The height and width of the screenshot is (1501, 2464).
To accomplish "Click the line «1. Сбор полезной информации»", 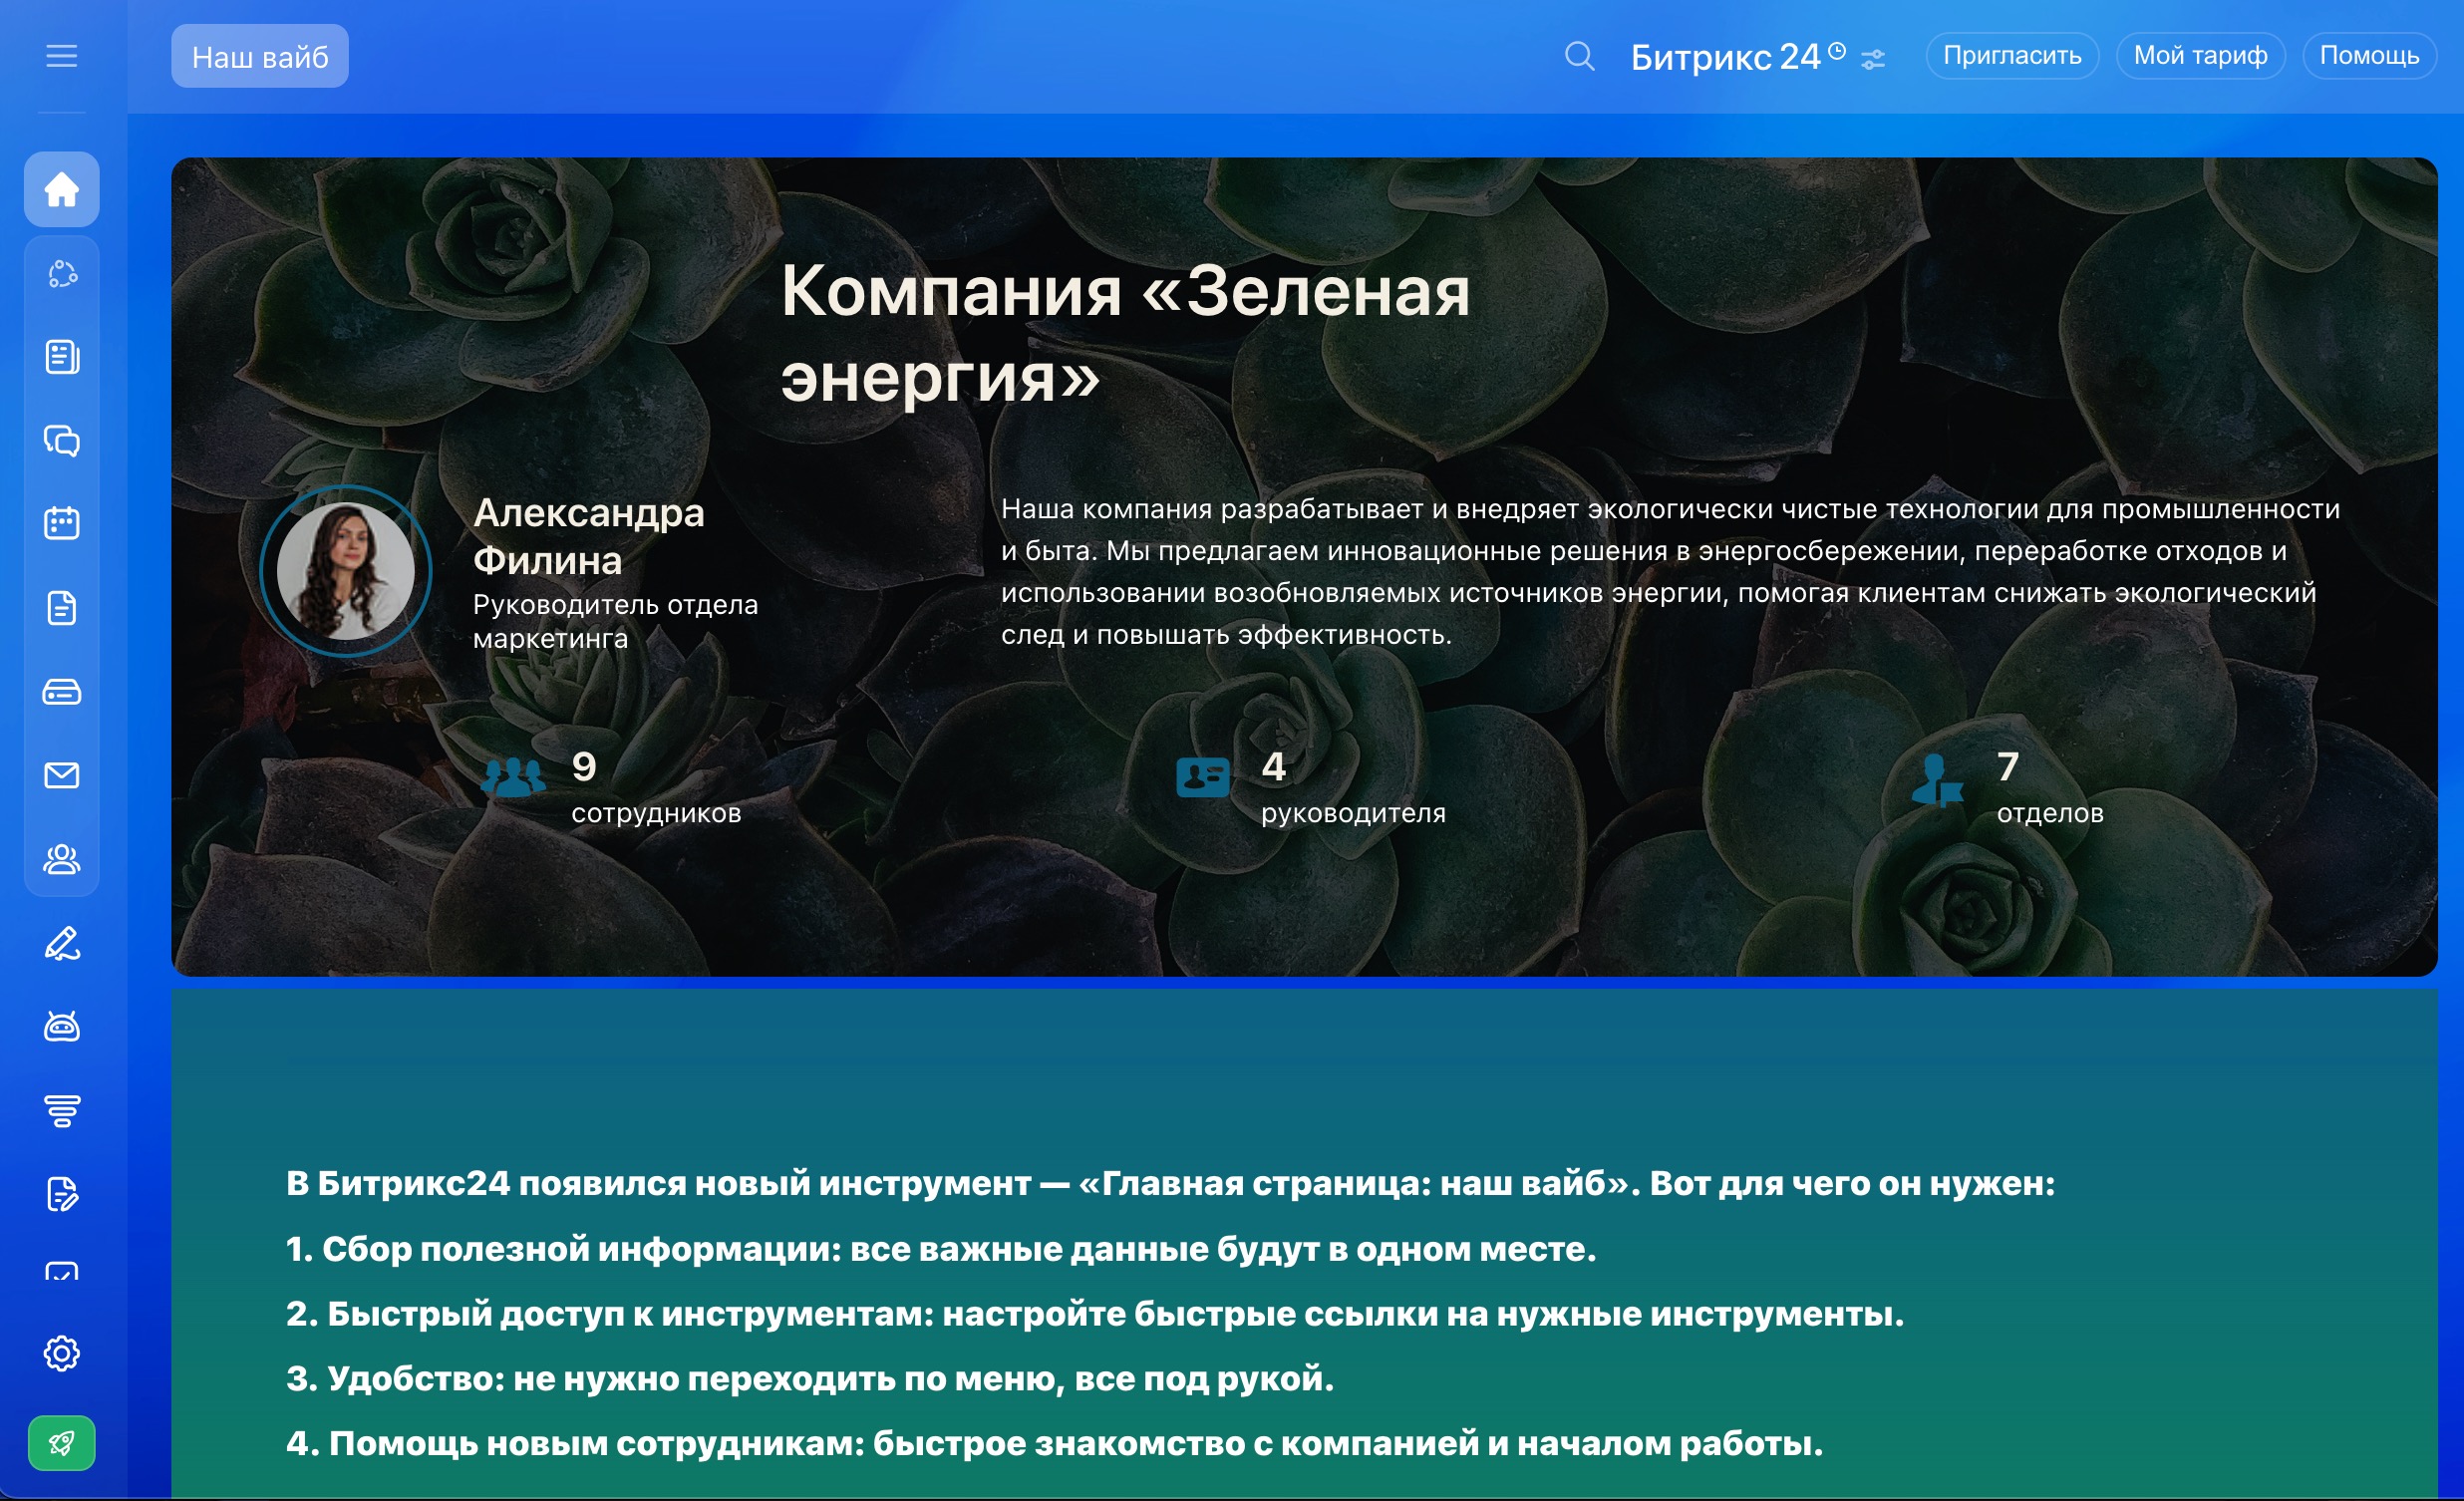I will [x=941, y=1249].
